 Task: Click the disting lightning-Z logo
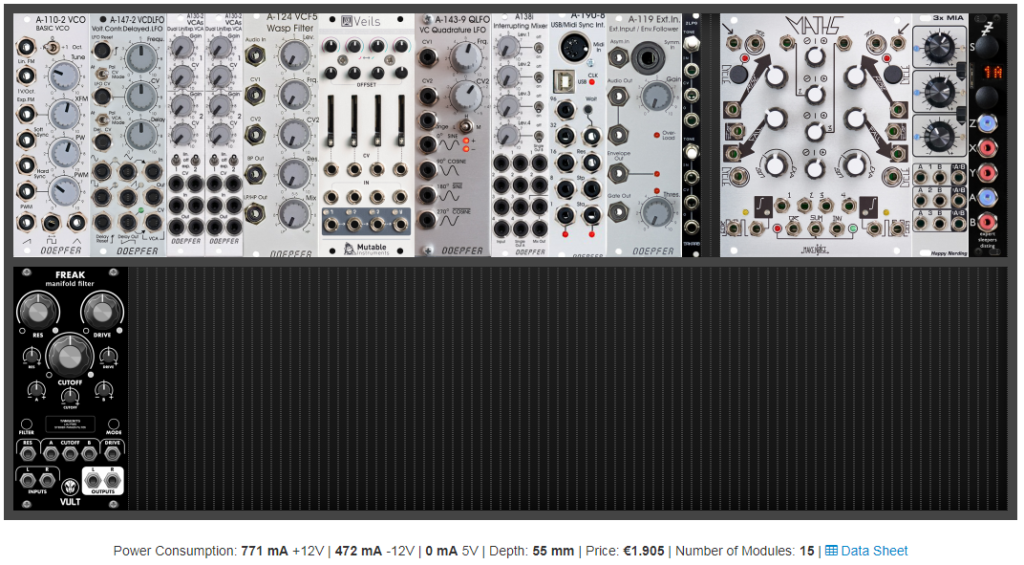click(988, 27)
